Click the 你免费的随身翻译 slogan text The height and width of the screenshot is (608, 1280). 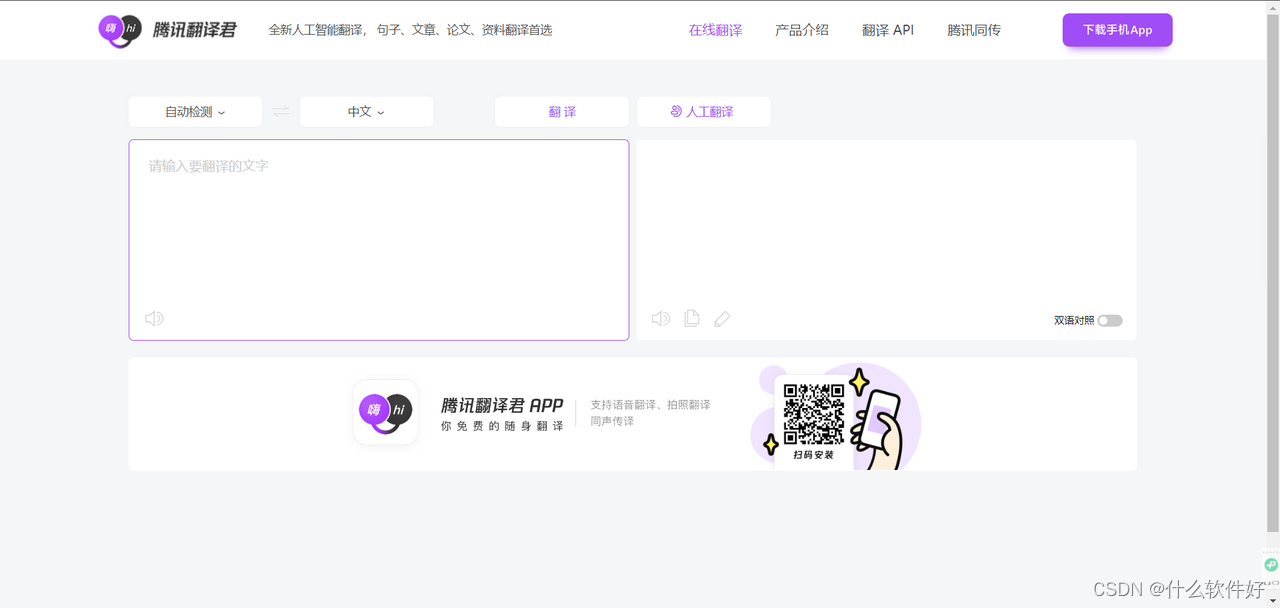click(502, 426)
